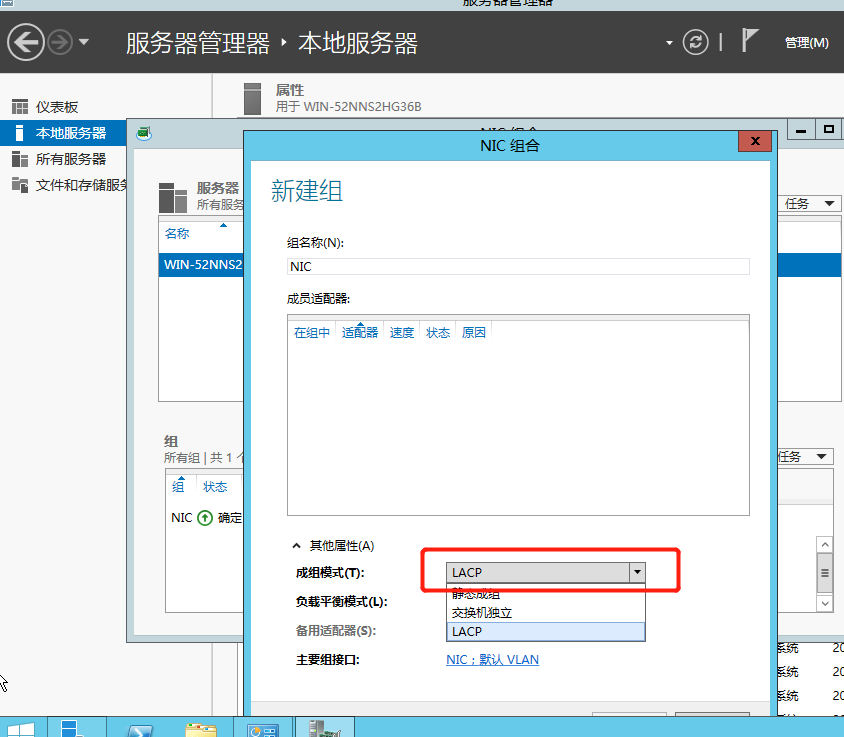
Task: Open the NIC；默认 VLAN link
Action: [493, 659]
